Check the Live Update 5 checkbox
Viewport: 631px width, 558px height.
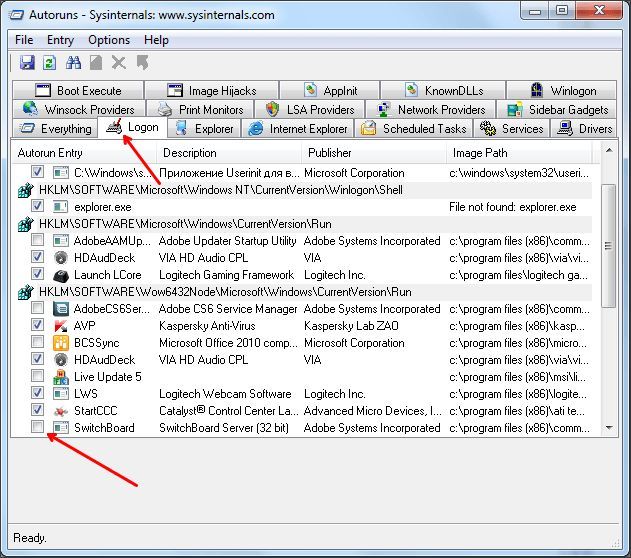[37, 376]
